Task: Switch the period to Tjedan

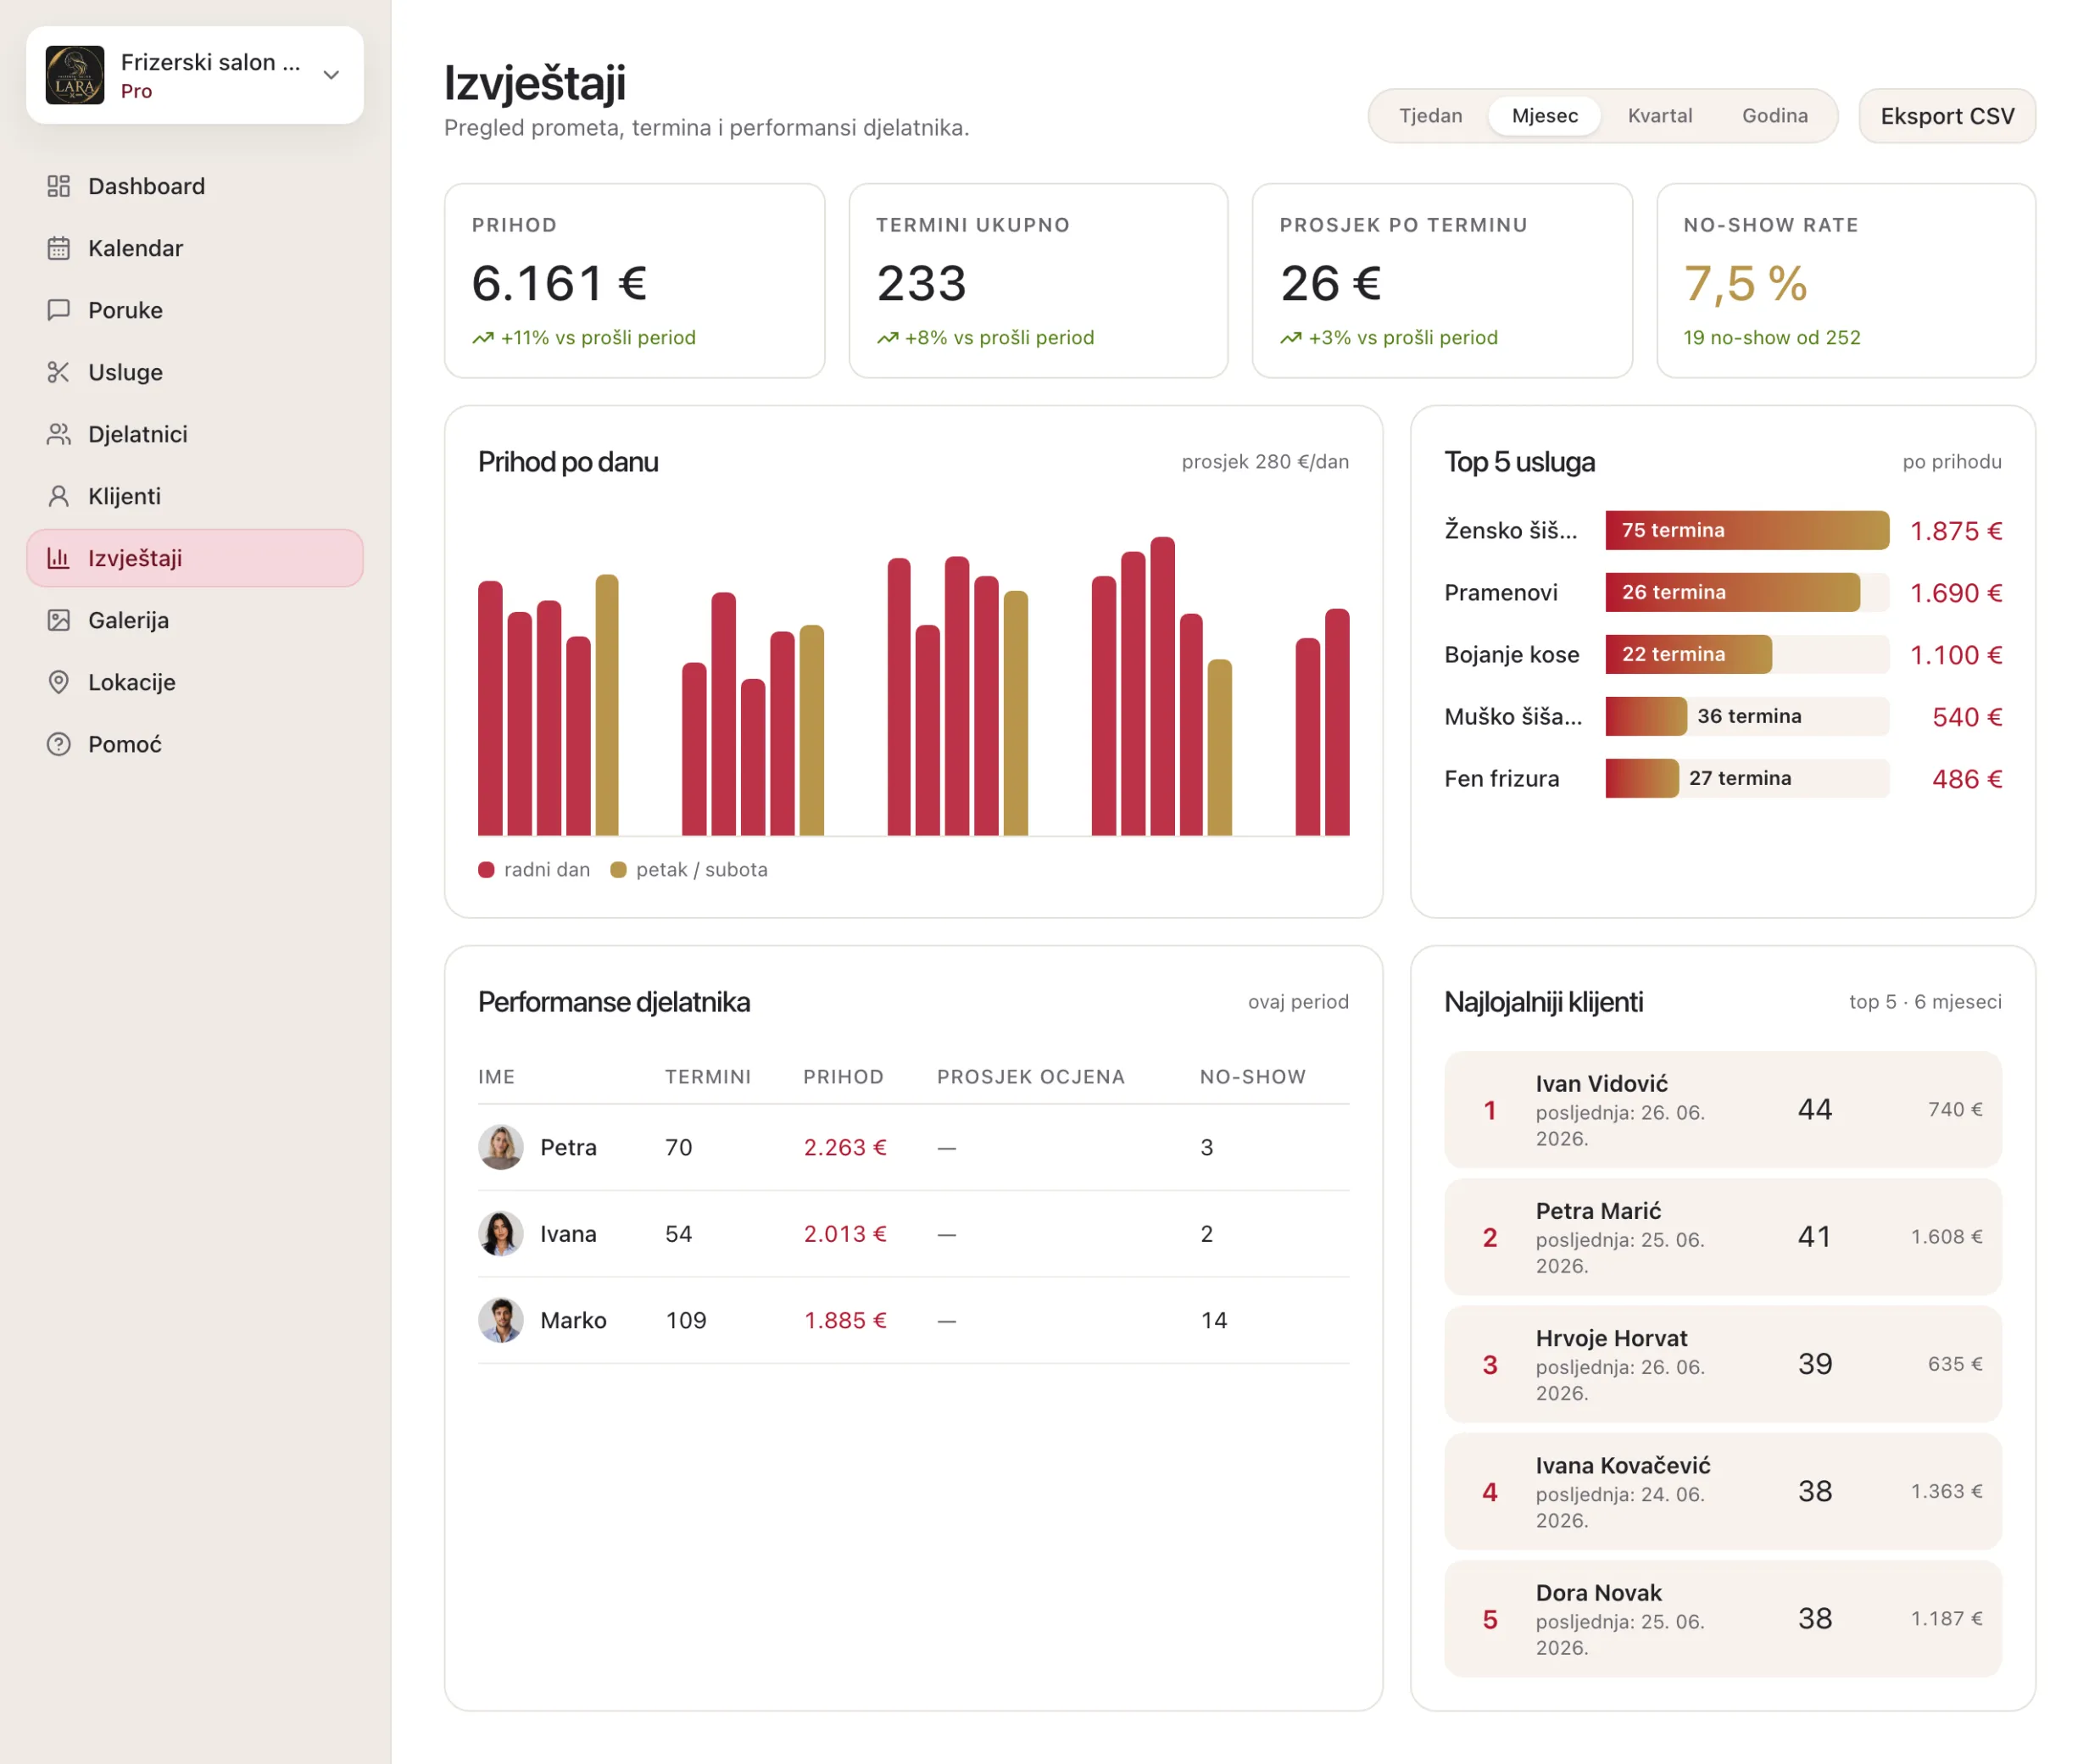Action: point(1430,116)
